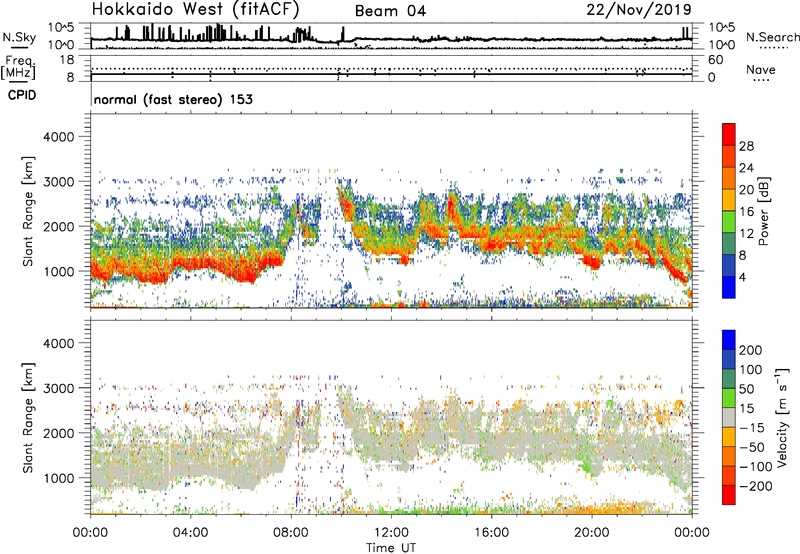
Task: Click the "18" tick on the frequency axis
Action: (66, 60)
